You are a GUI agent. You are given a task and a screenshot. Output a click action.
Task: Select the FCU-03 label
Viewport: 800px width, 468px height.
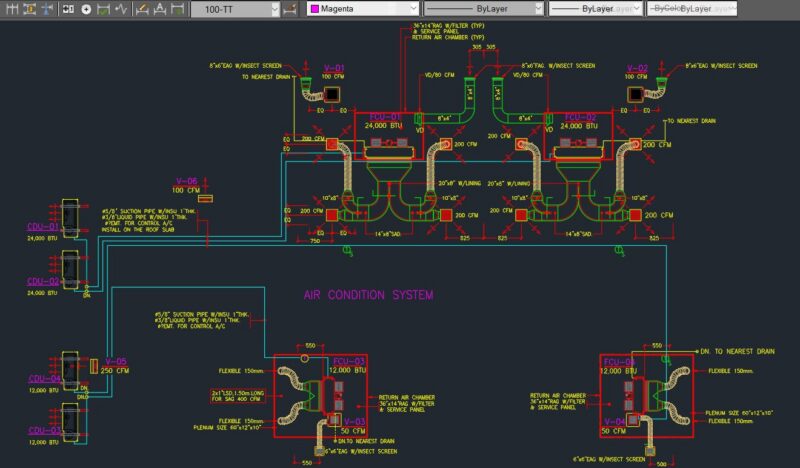(349, 361)
